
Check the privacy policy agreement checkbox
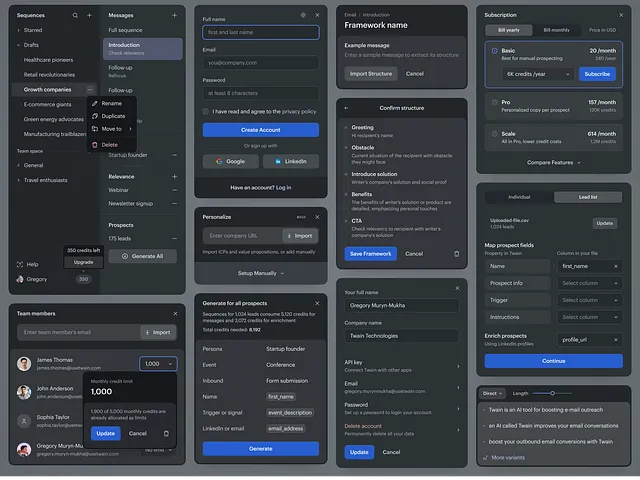click(207, 112)
